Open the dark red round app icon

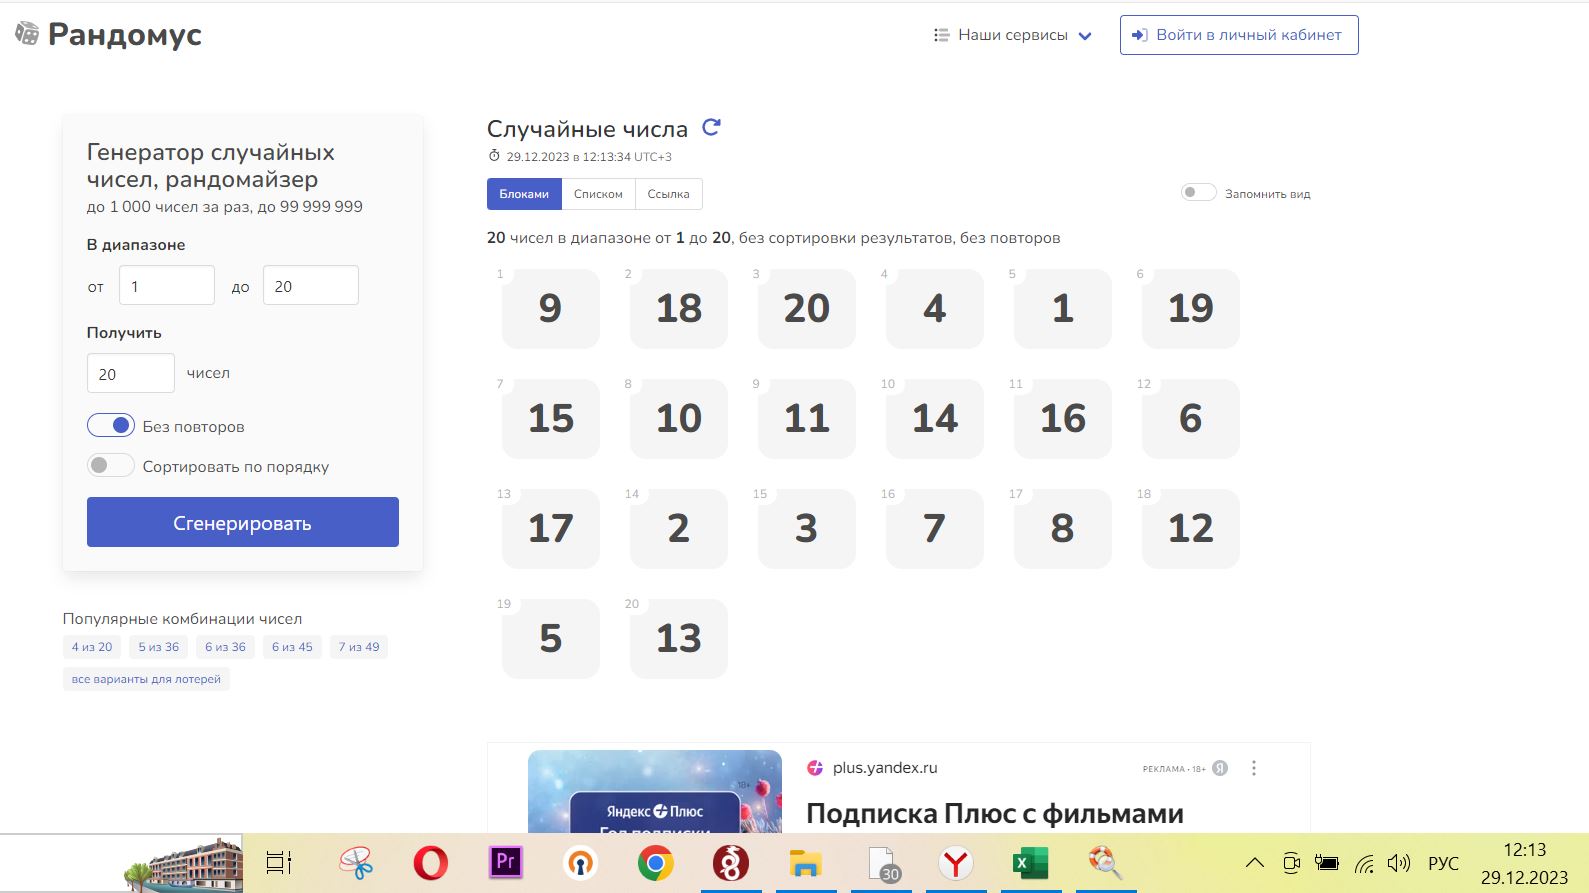731,863
